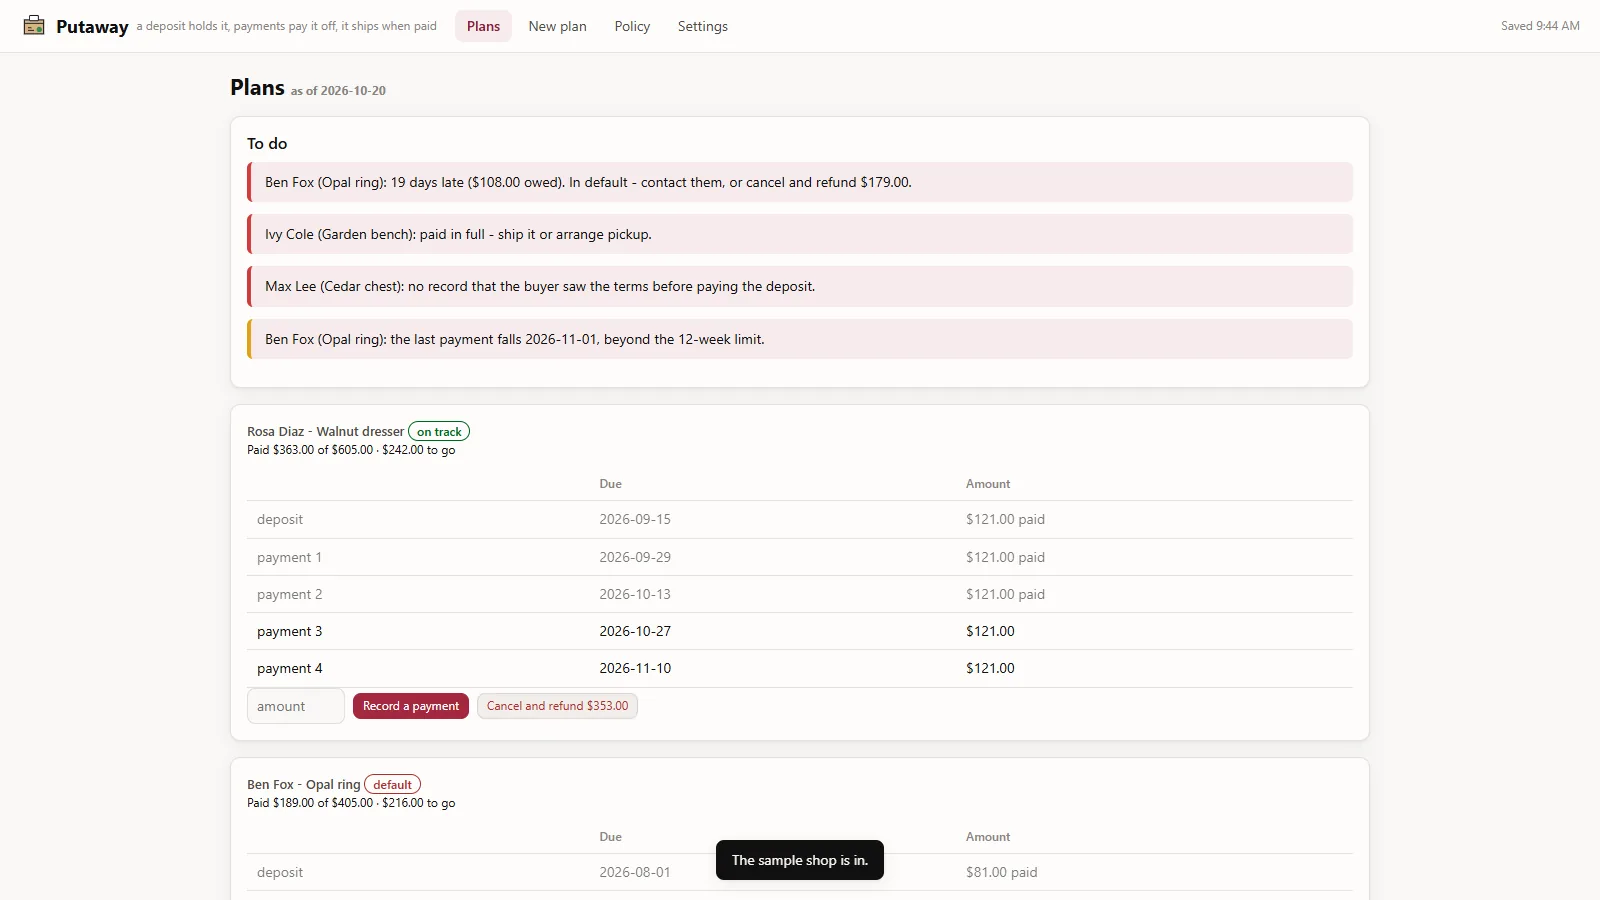Click the $81.00 paid amount
1600x900 pixels.
pyautogui.click(x=1001, y=872)
